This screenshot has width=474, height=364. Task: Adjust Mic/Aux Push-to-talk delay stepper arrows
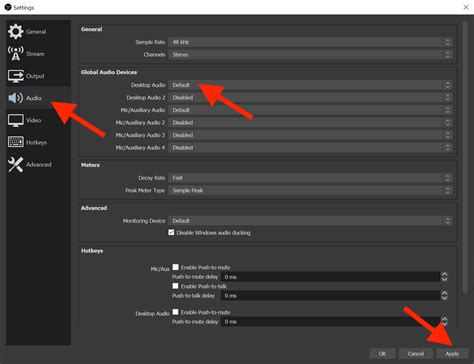click(x=444, y=296)
